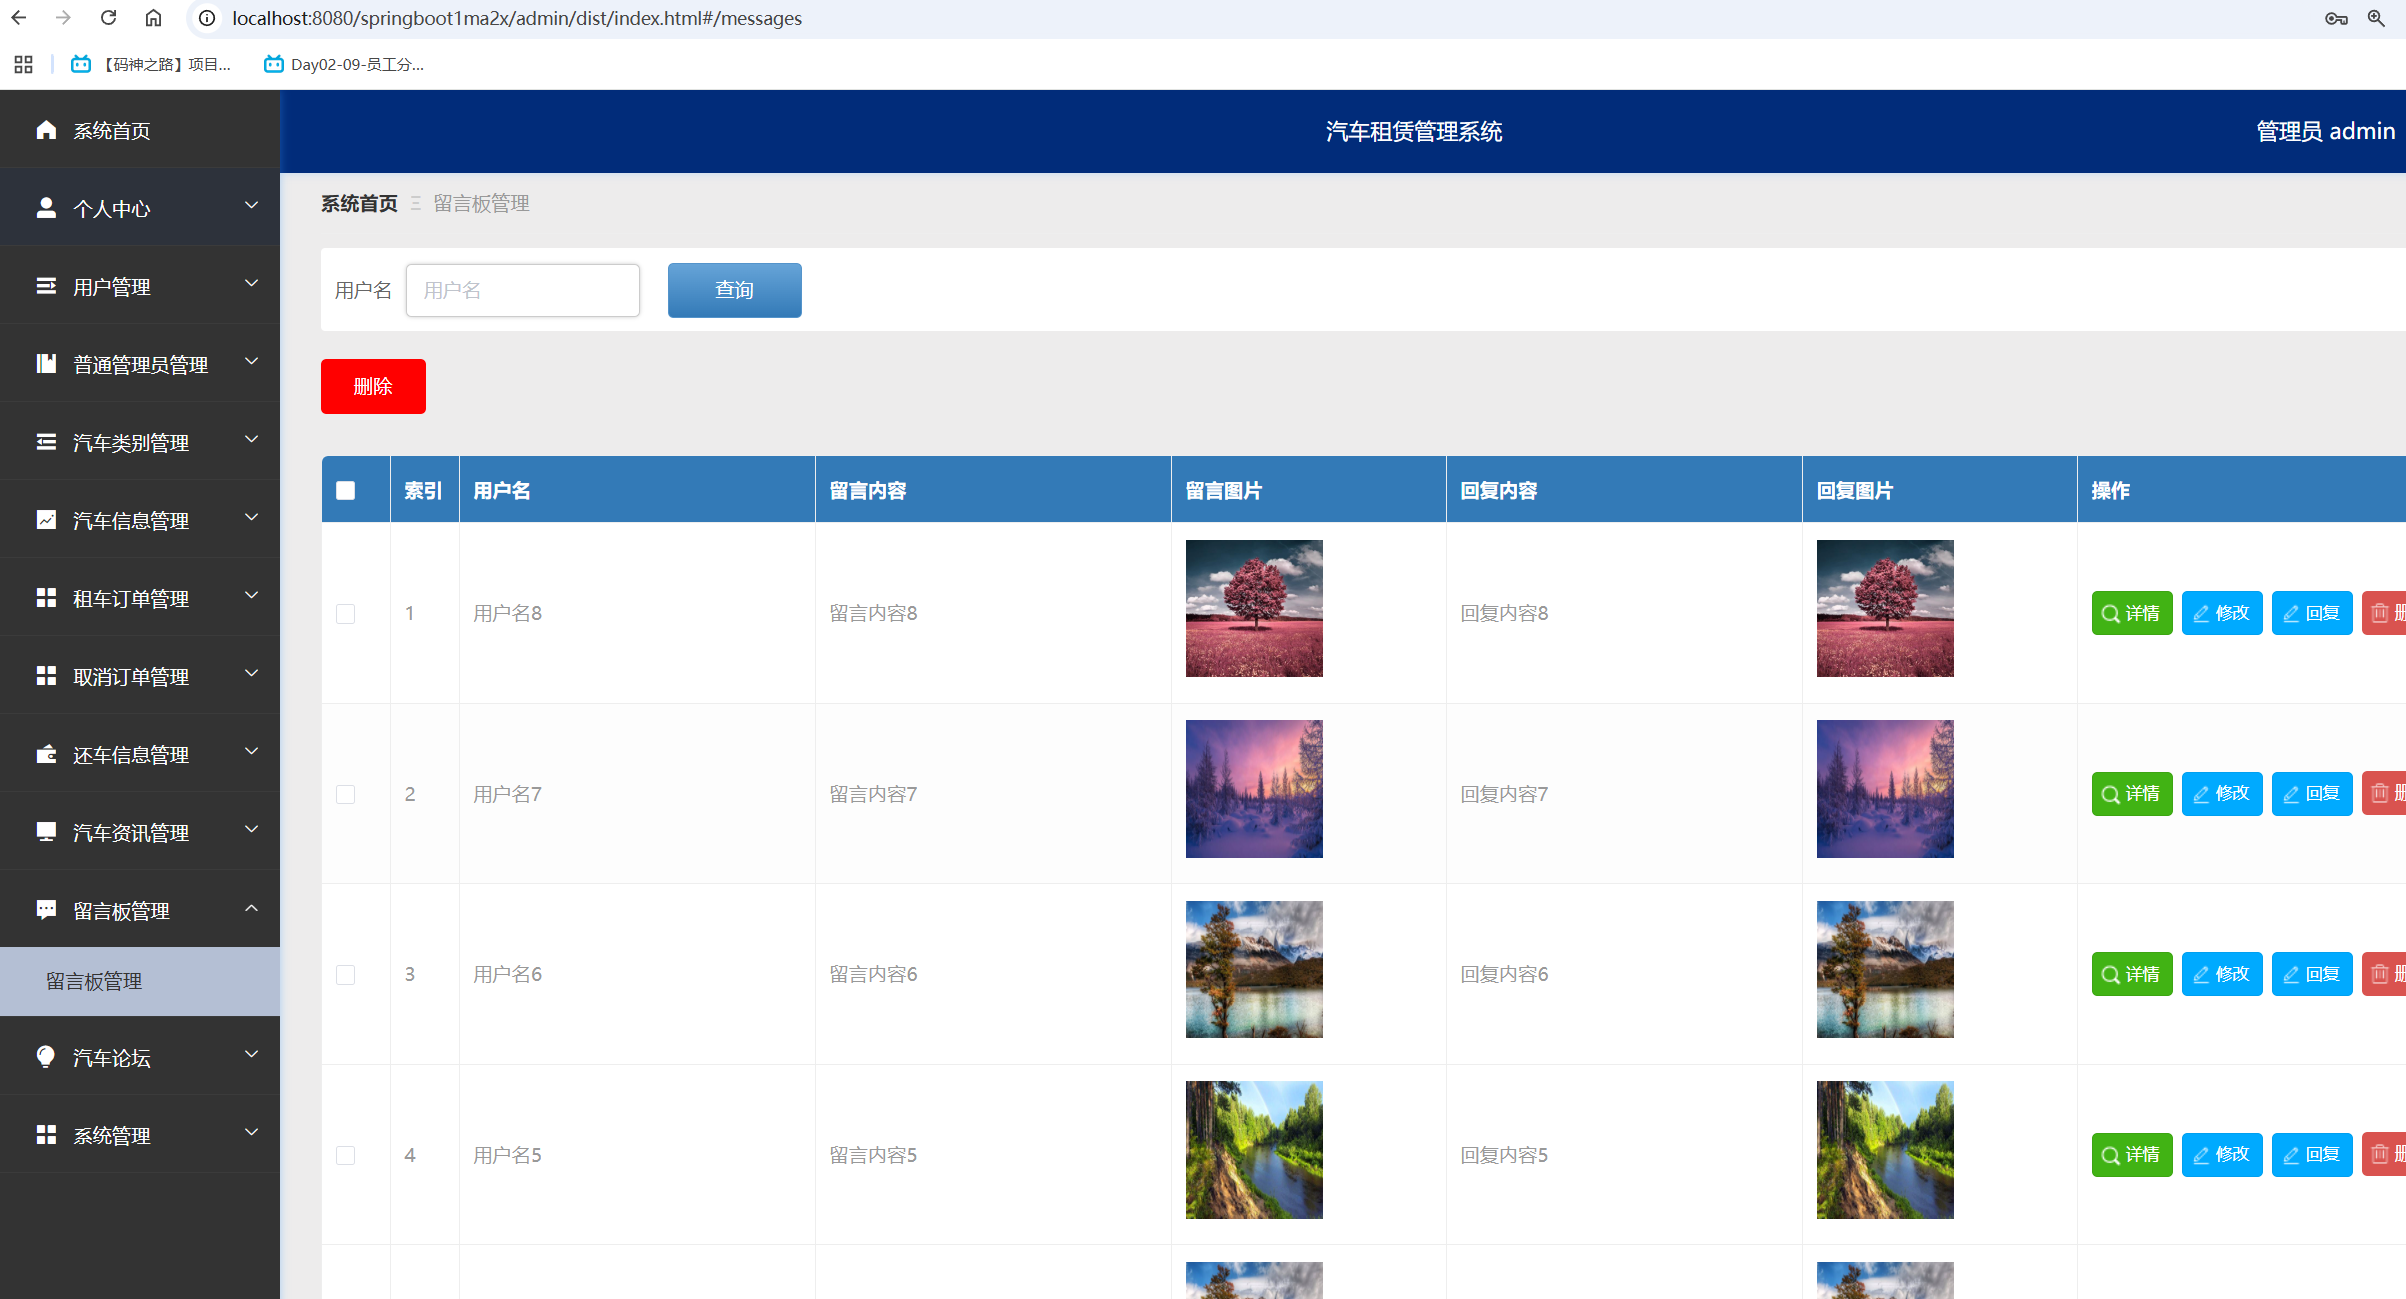Expand the 用户管理 menu chevron
The height and width of the screenshot is (1299, 2406).
click(252, 283)
